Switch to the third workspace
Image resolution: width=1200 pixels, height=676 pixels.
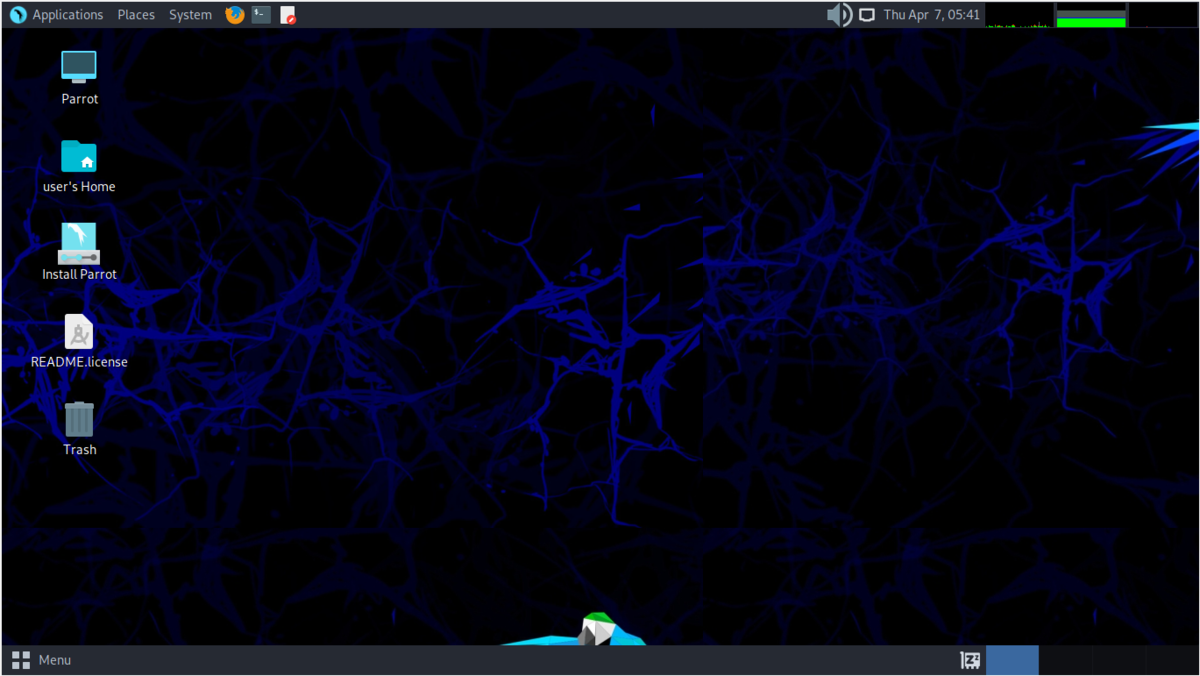point(1119,660)
